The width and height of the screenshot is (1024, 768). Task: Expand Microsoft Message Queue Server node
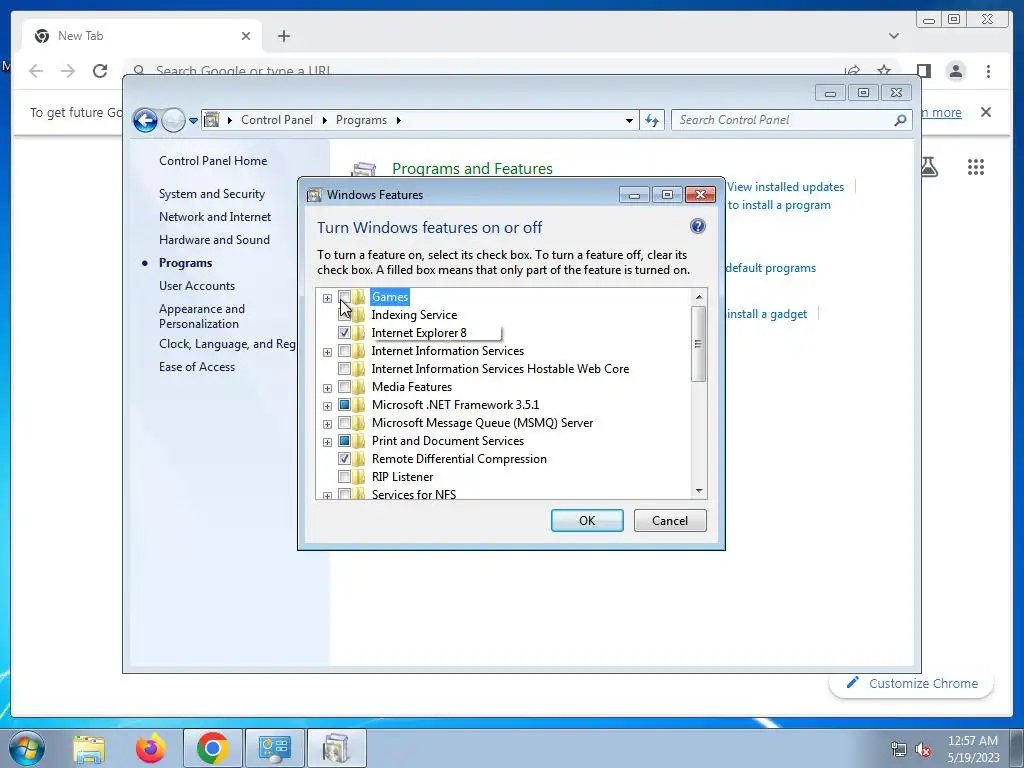(327, 424)
